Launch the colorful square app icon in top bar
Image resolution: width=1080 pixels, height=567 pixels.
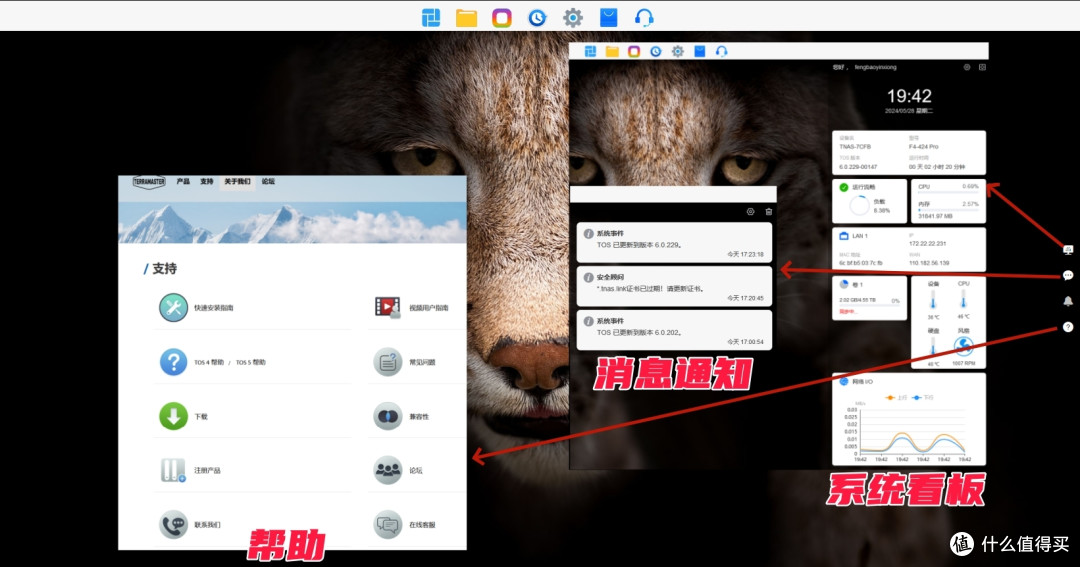pos(502,17)
